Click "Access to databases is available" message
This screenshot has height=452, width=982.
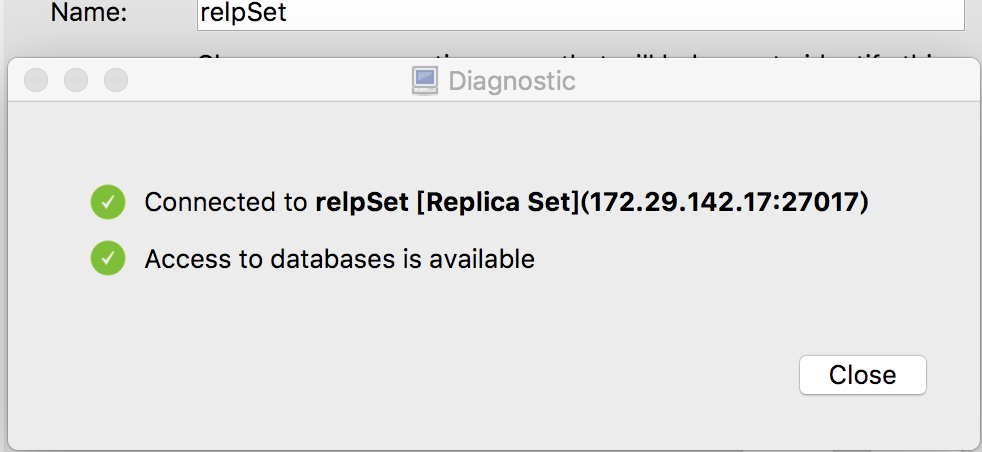tap(339, 260)
